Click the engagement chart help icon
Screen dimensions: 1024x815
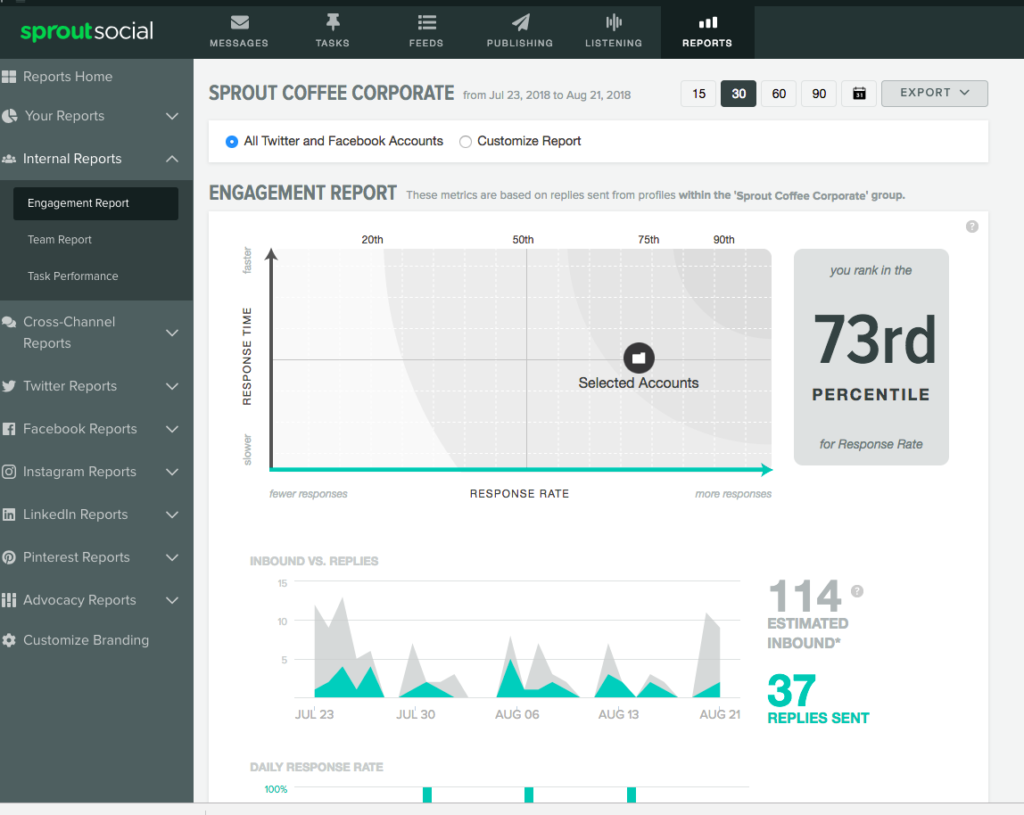[x=972, y=227]
